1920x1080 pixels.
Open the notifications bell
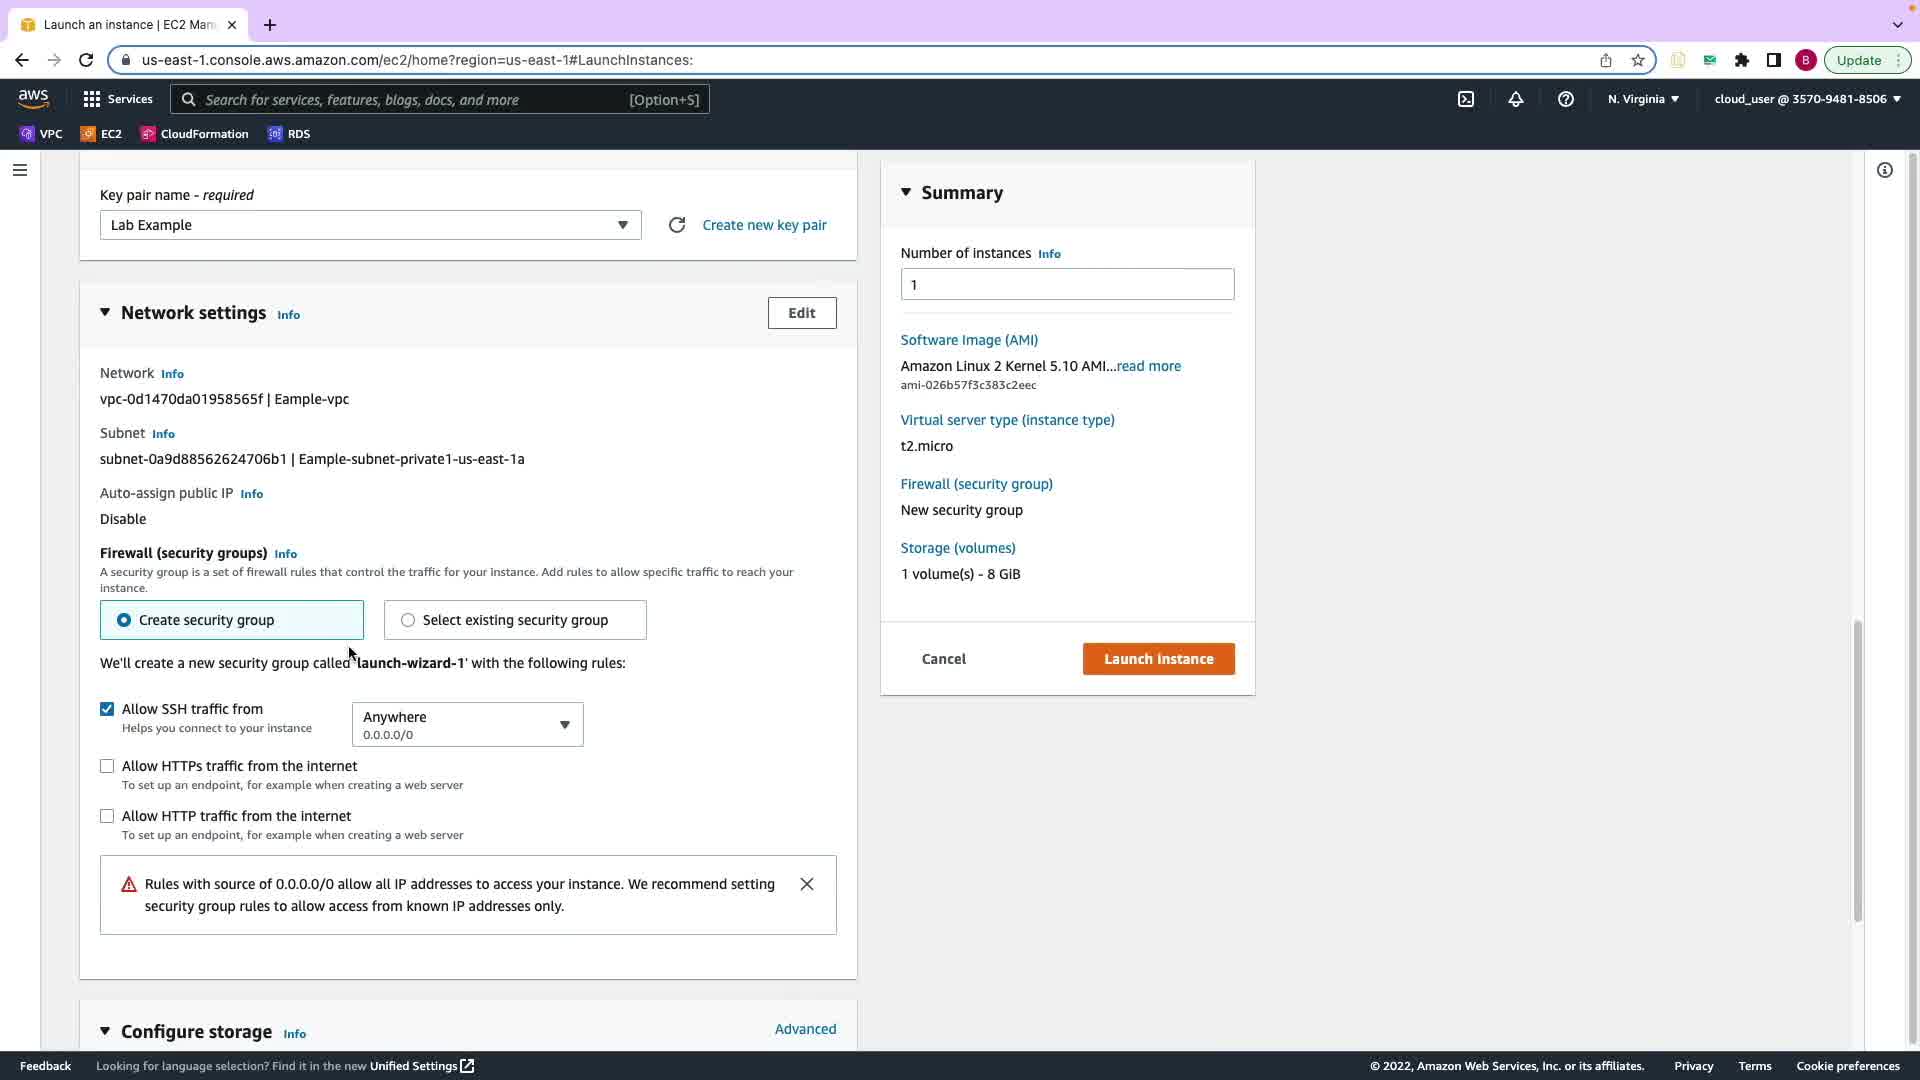(x=1516, y=99)
